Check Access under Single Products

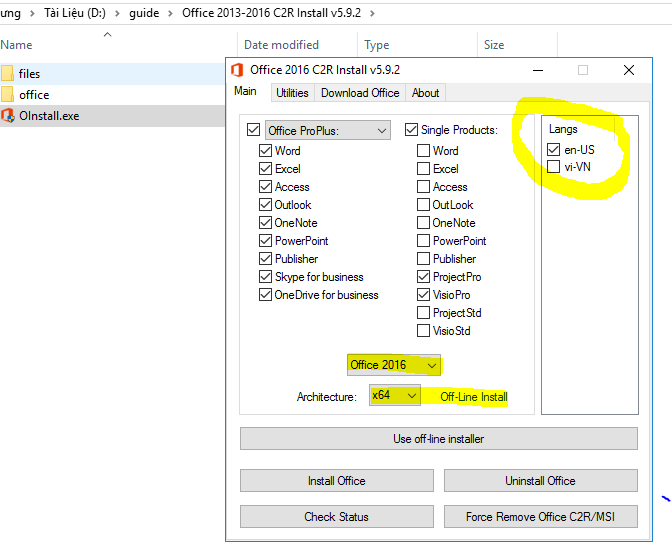coord(423,186)
